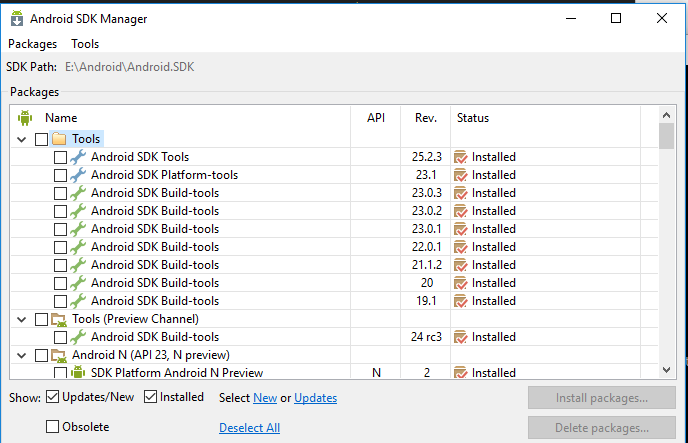This screenshot has width=688, height=443.
Task: Click installed status icon for Build-tools 24 rc3
Action: point(461,337)
